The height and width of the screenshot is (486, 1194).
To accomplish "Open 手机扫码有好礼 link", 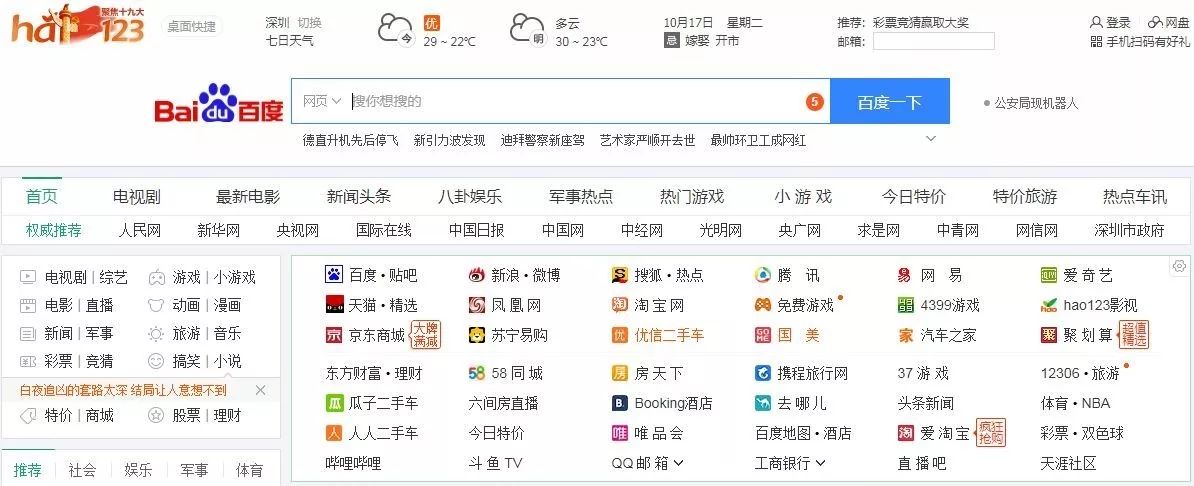I will click(1140, 41).
